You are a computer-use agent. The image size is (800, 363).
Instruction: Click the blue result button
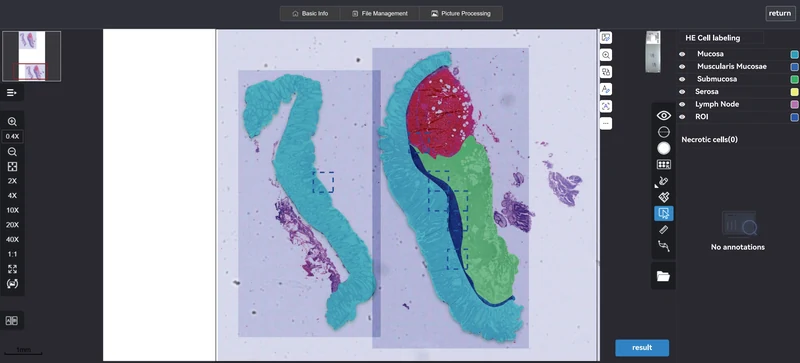[642, 348]
